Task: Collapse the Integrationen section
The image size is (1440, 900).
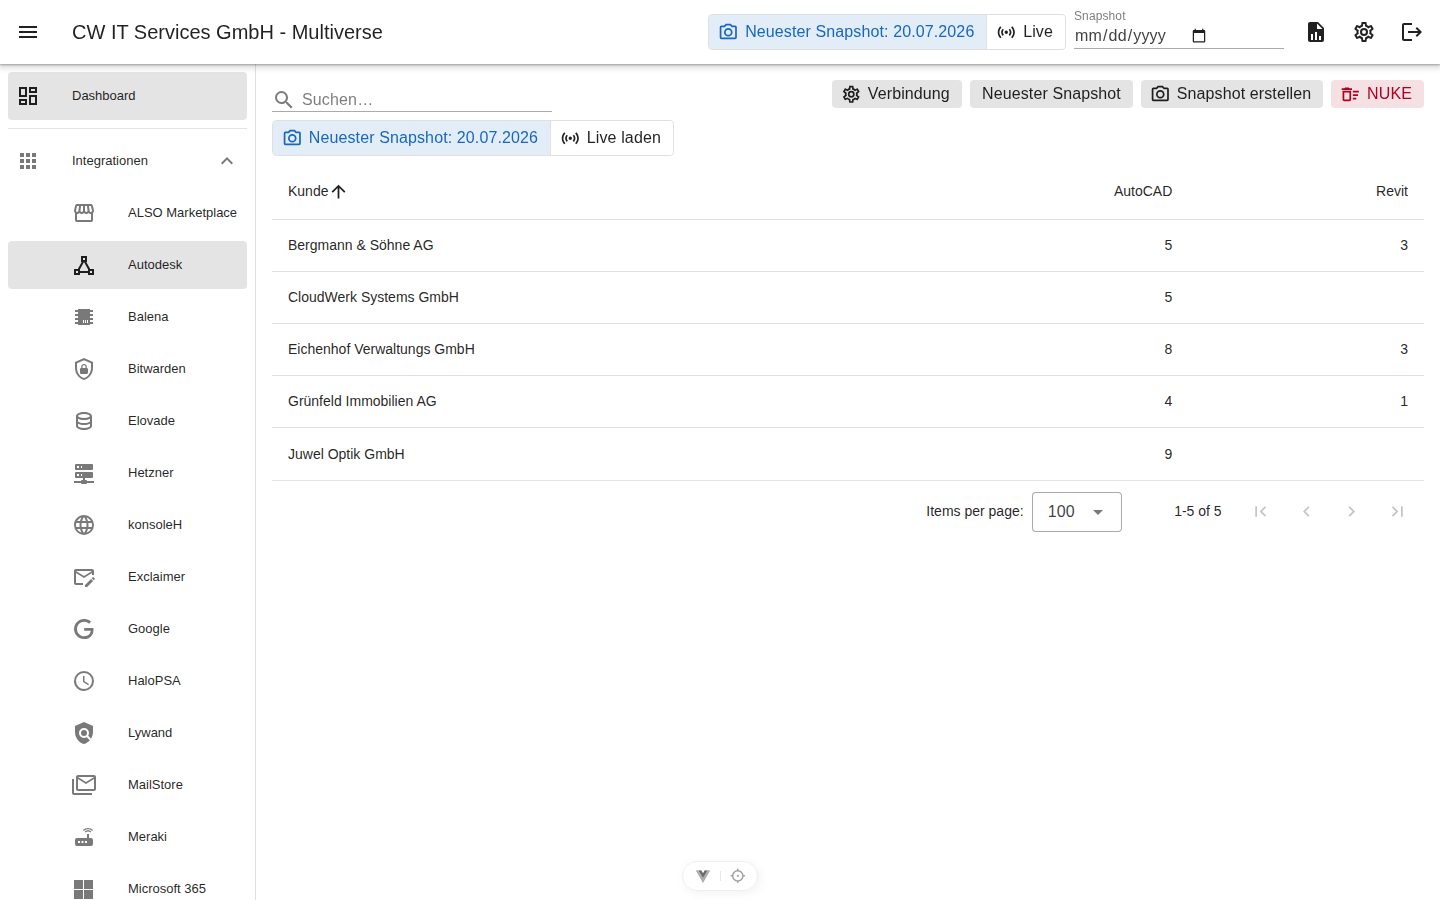Action: [227, 161]
